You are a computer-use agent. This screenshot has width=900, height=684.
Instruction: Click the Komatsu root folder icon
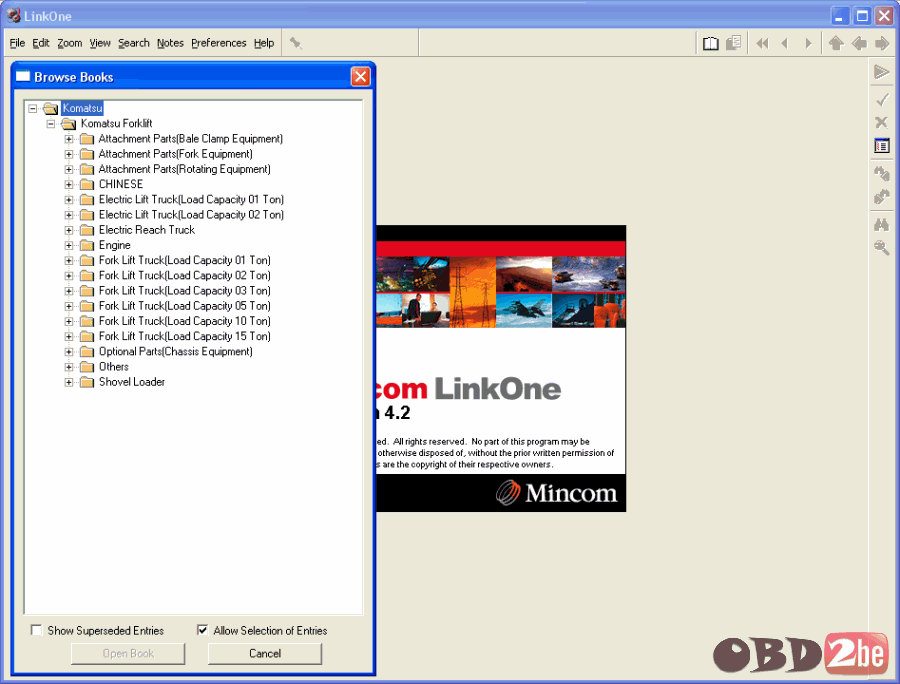click(x=51, y=108)
